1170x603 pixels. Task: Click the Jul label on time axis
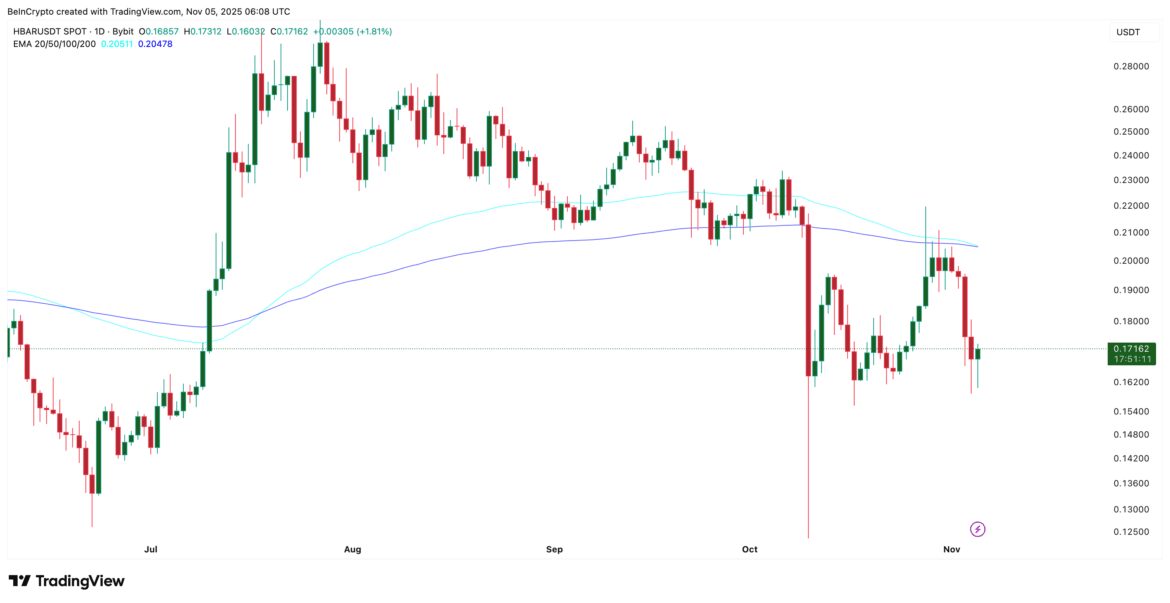click(x=151, y=549)
